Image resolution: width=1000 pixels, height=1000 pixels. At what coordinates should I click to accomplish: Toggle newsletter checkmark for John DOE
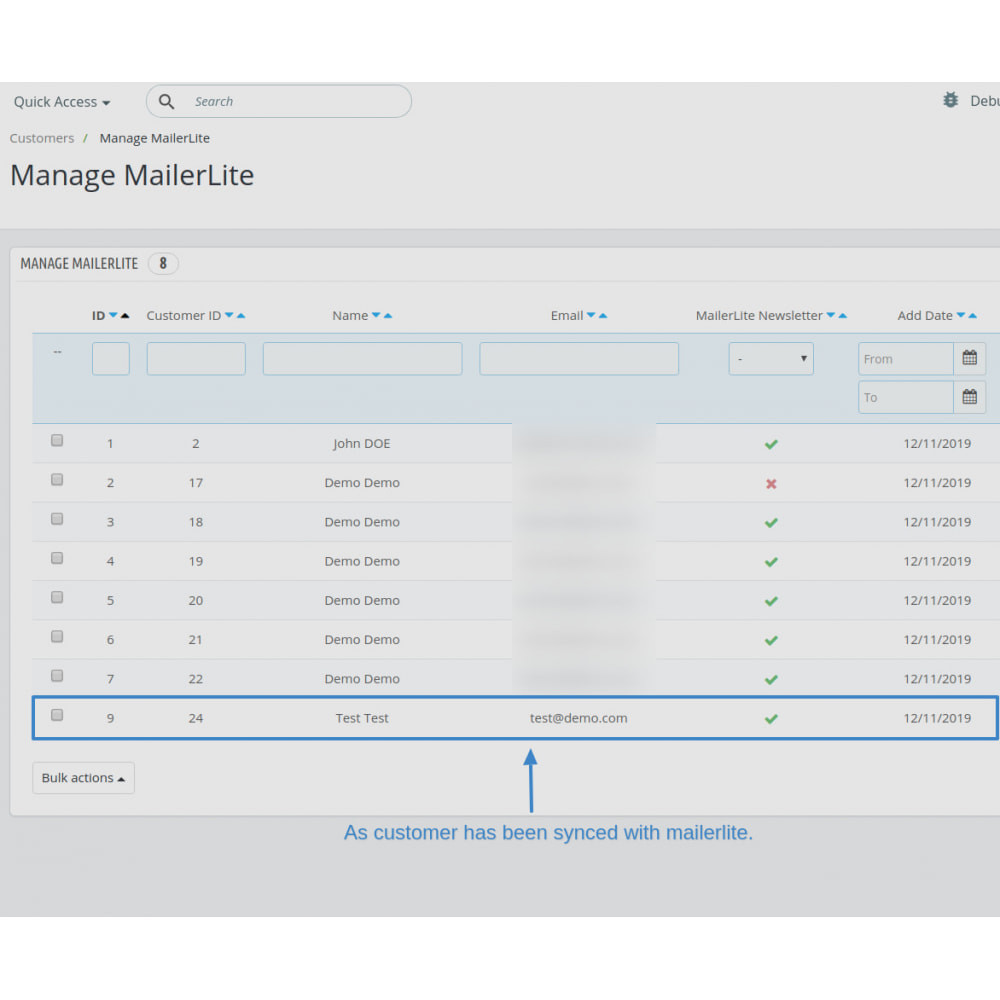tap(771, 444)
